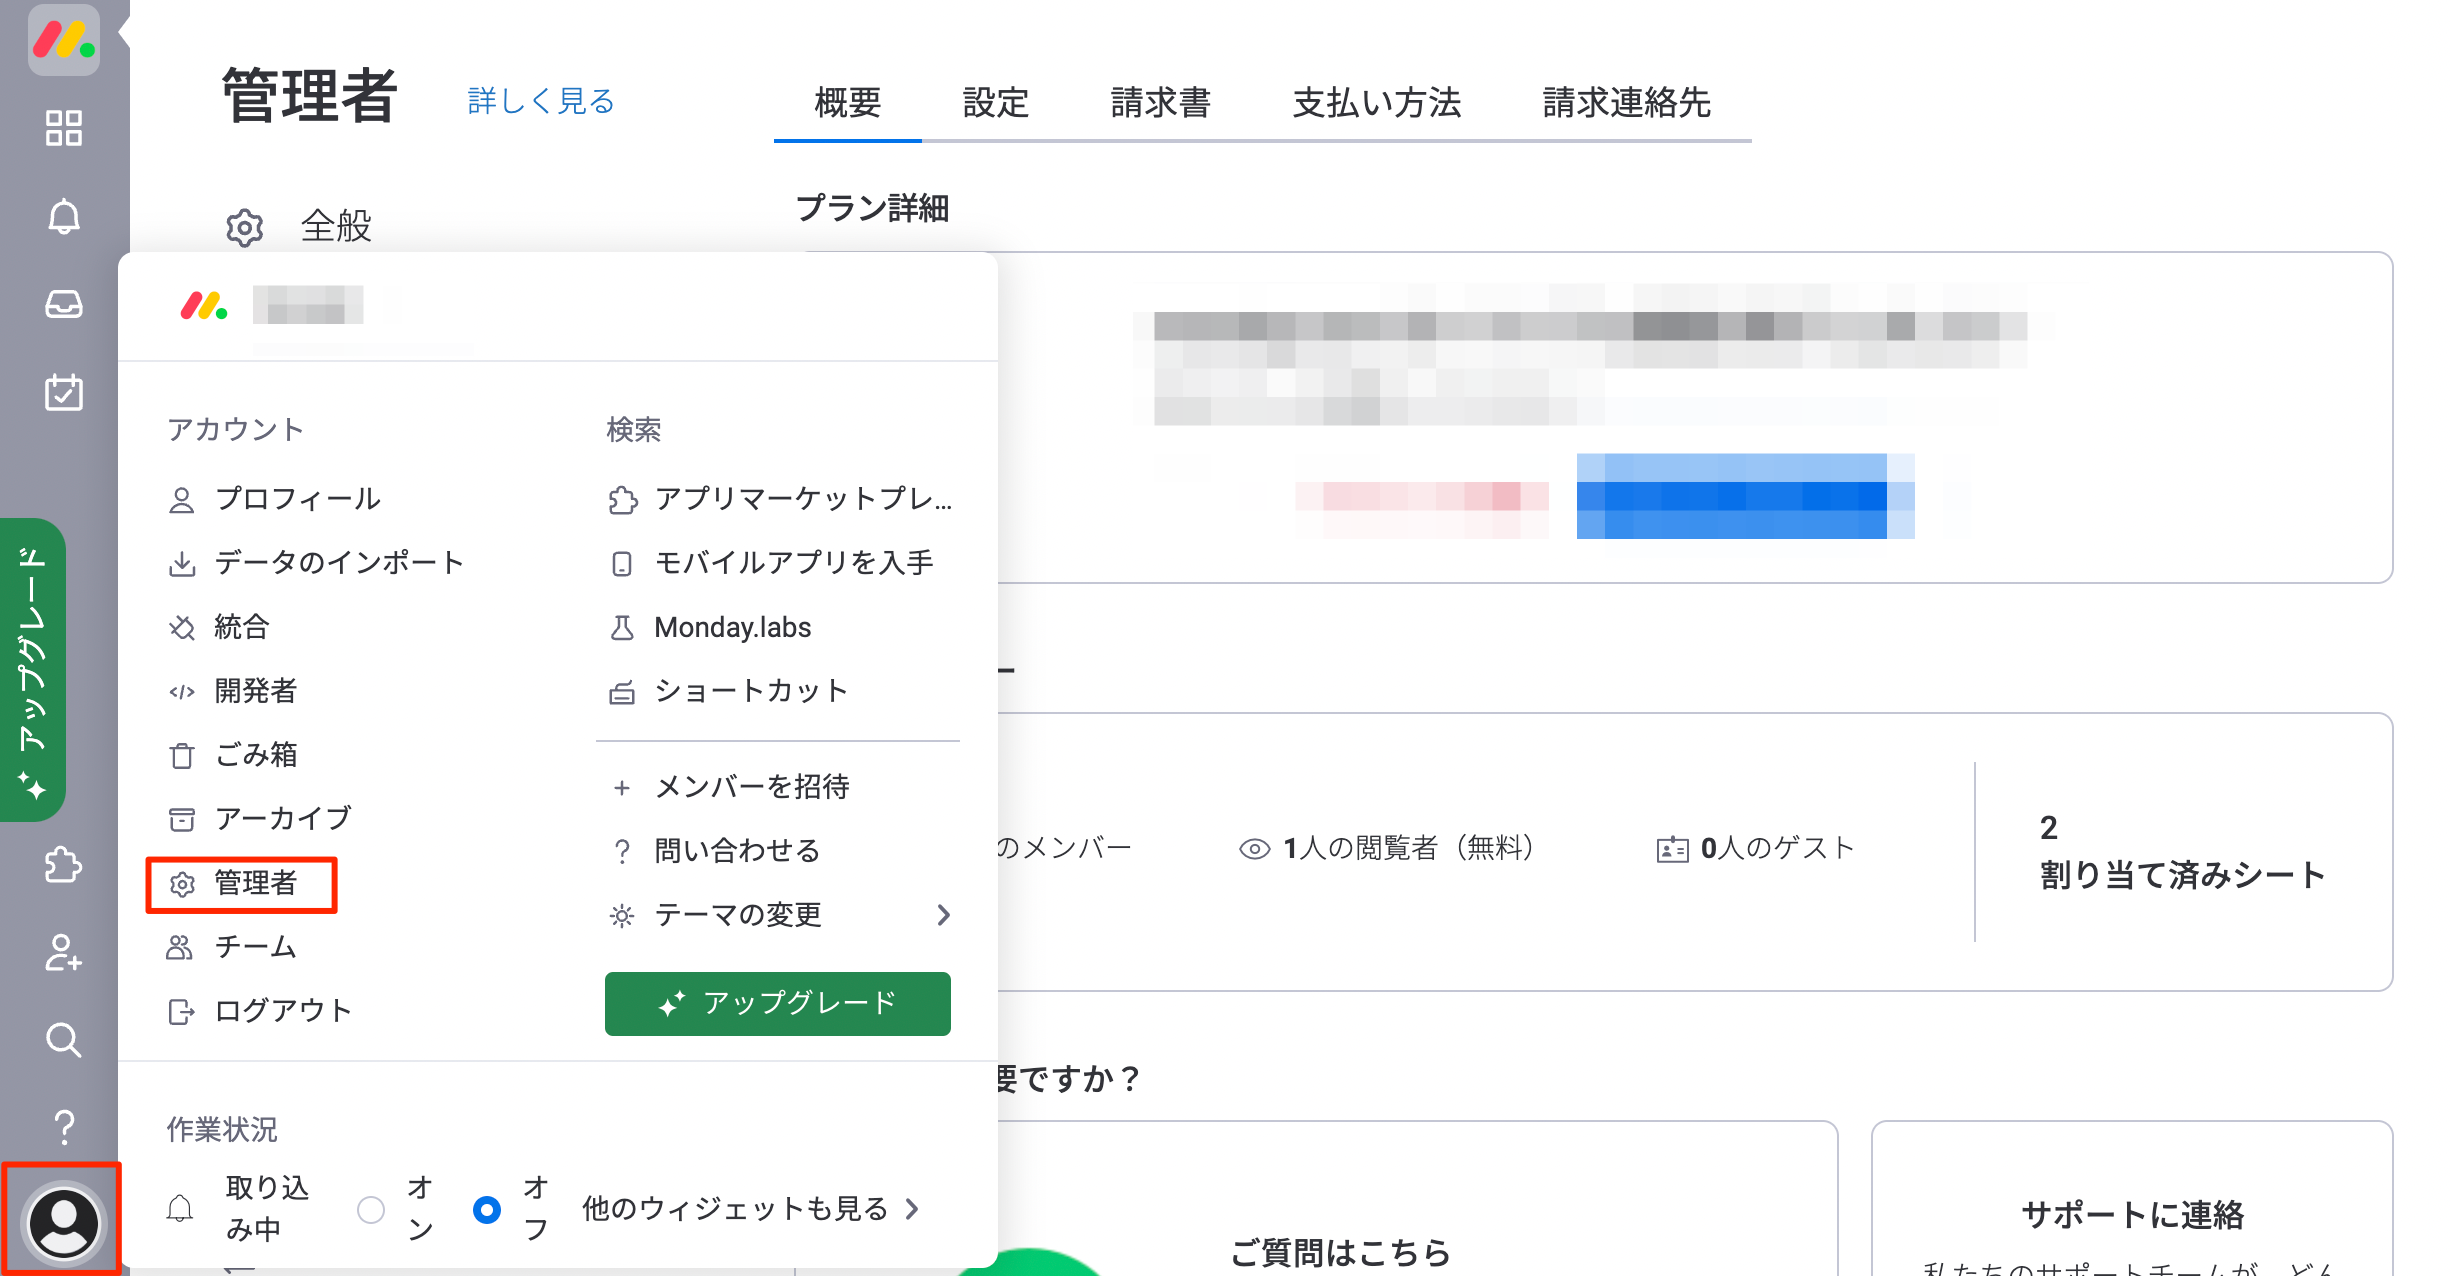Image resolution: width=2450 pixels, height=1276 pixels.
Task: Open the inbox icon in sidebar
Action: click(x=64, y=304)
